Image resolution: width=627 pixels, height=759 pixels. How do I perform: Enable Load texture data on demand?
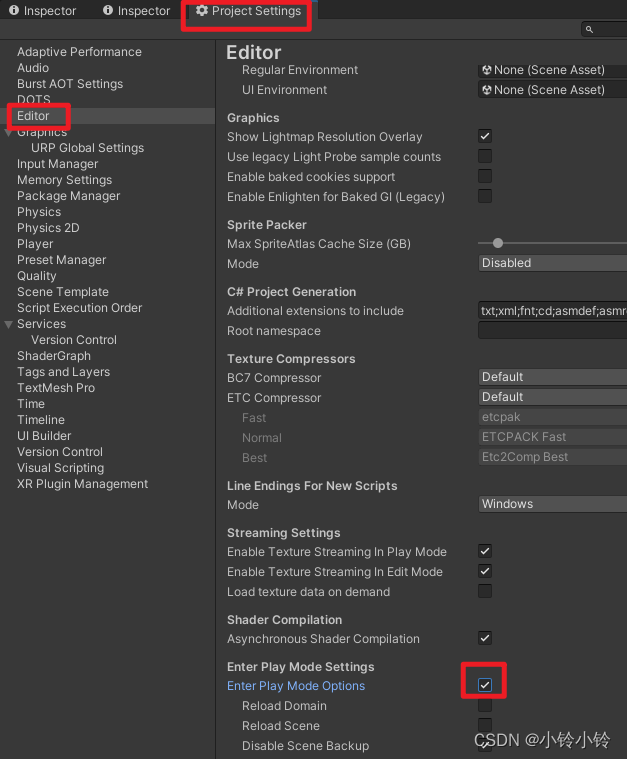(485, 591)
